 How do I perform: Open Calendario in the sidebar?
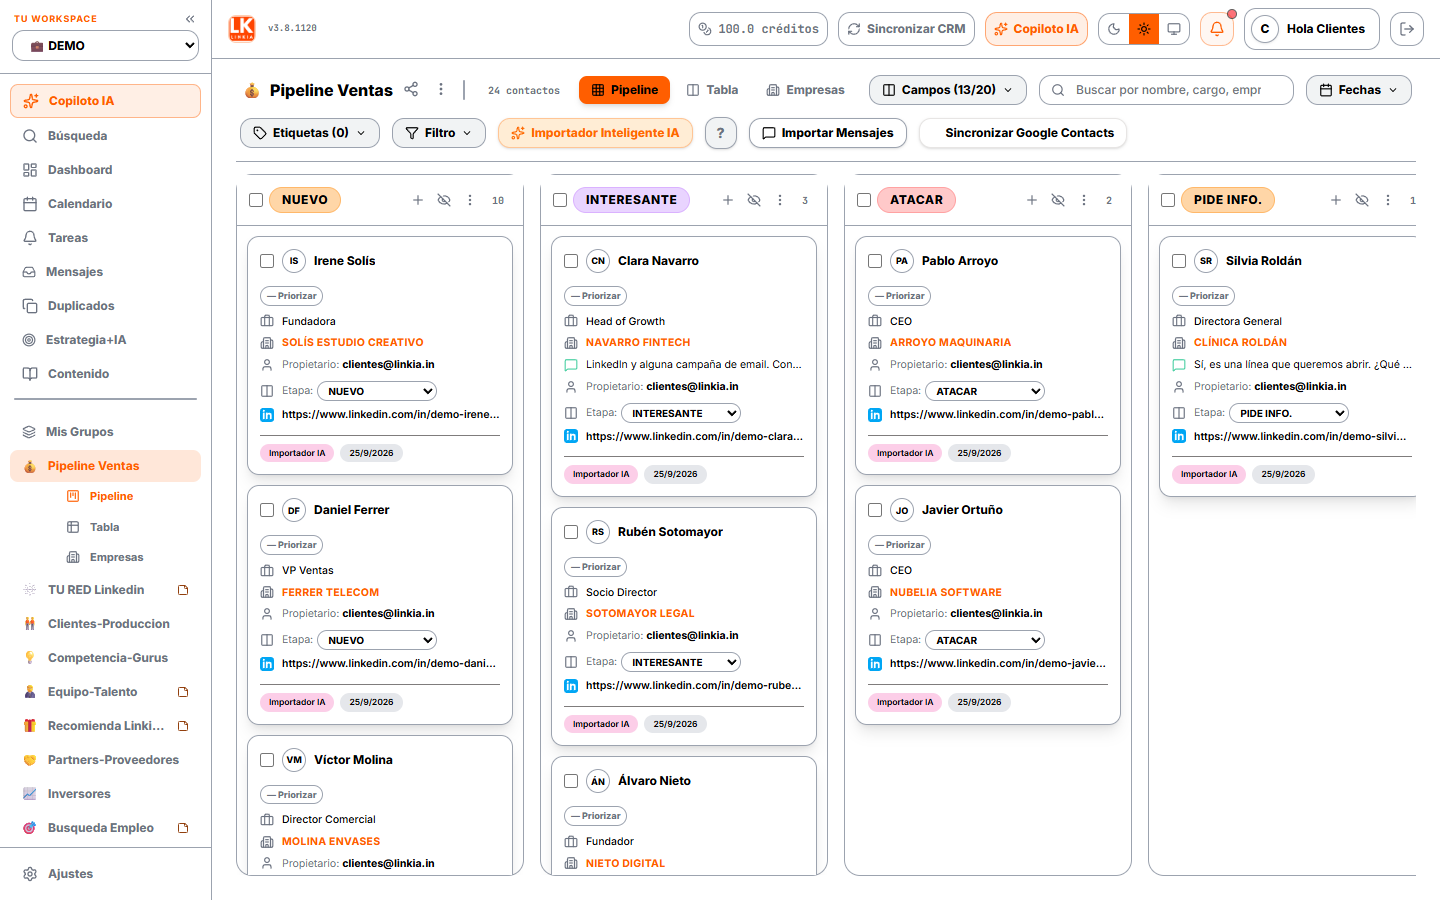coord(105,204)
